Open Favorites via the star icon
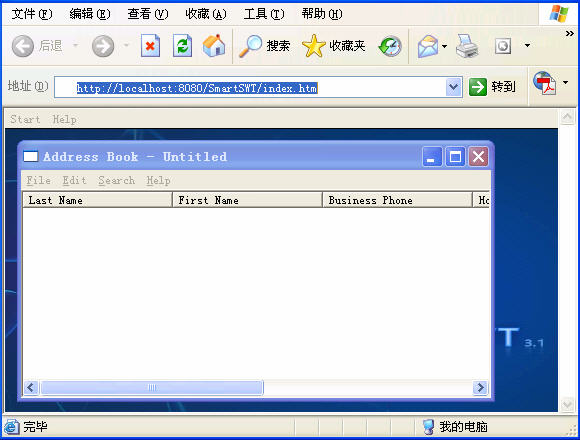The height and width of the screenshot is (440, 580). (x=314, y=46)
